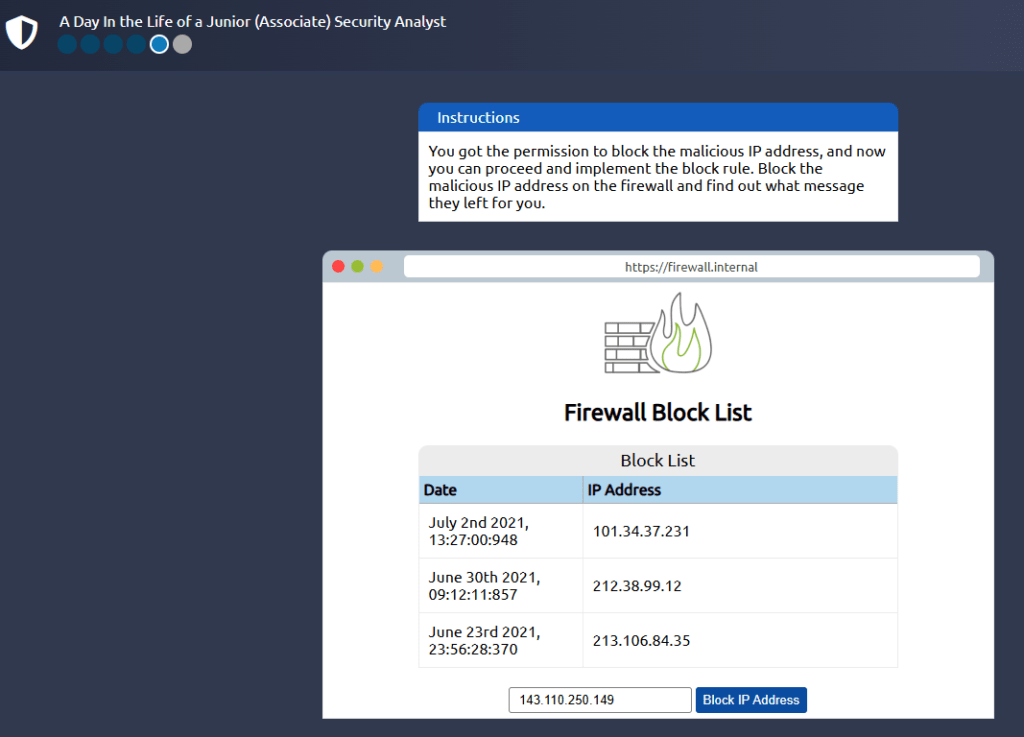Click the Date column header
This screenshot has height=737, width=1024.
click(440, 490)
